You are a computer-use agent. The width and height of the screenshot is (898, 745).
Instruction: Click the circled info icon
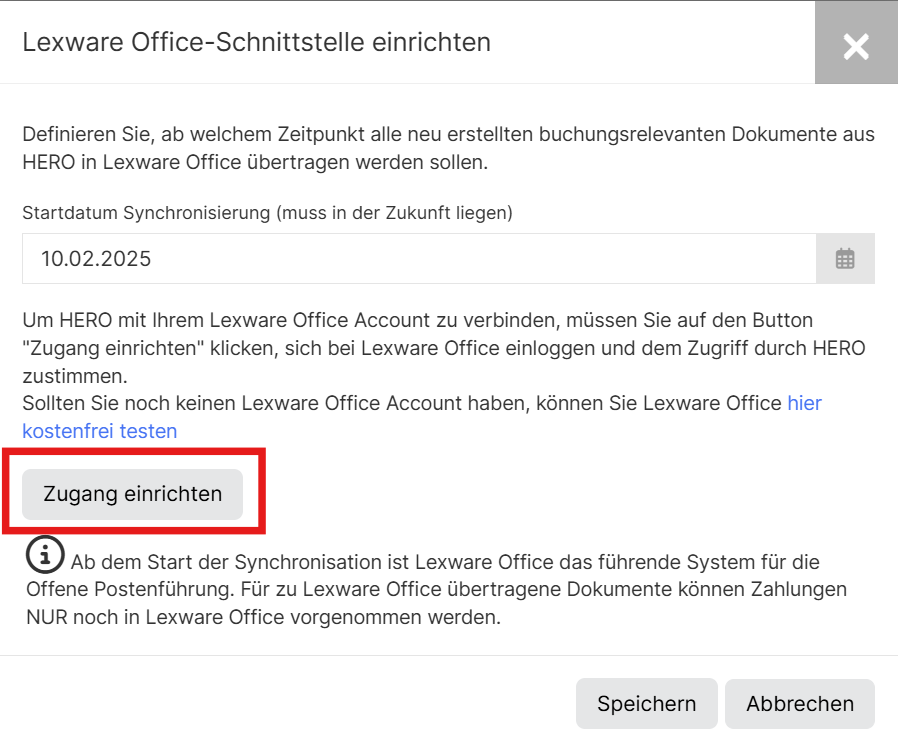click(x=45, y=554)
